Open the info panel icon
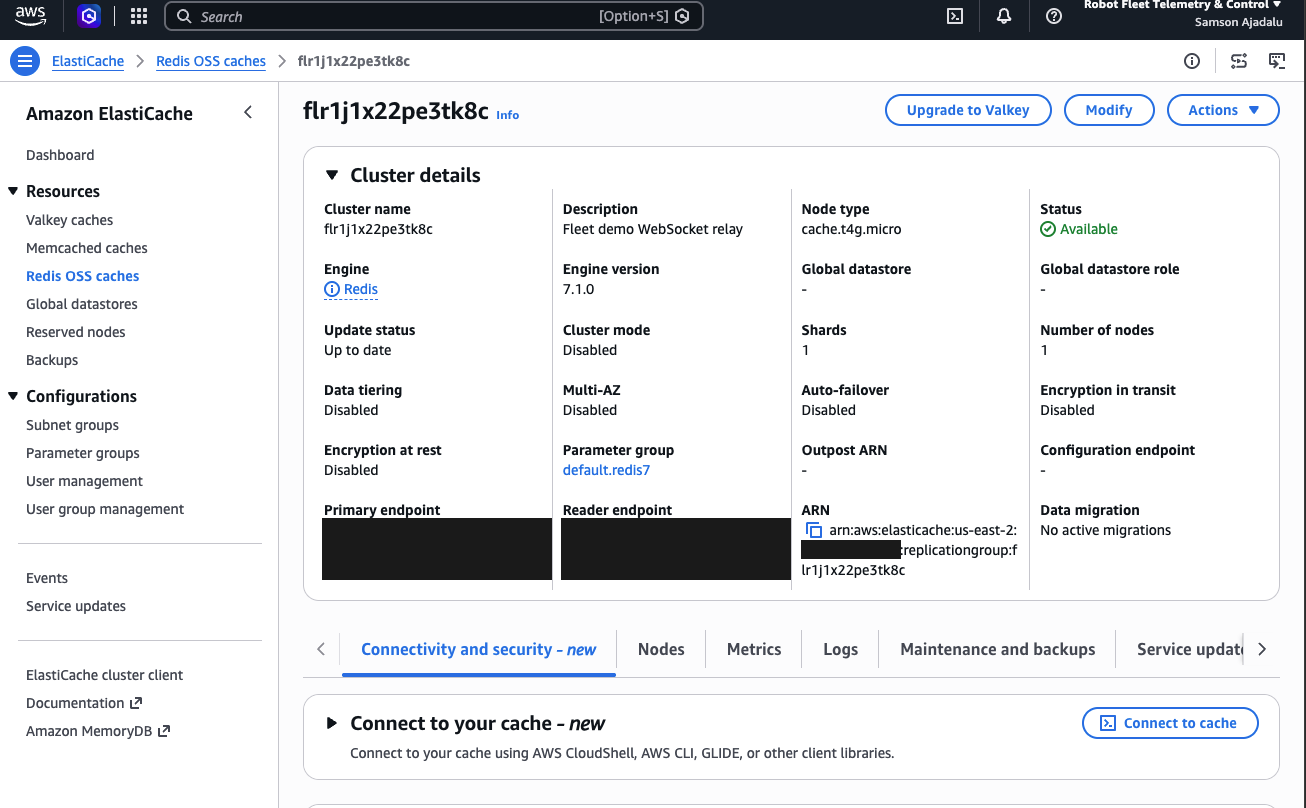This screenshot has width=1306, height=808. (x=1192, y=61)
